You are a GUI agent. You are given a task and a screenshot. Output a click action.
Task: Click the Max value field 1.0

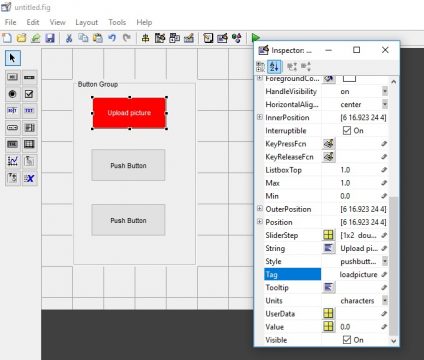pos(359,183)
